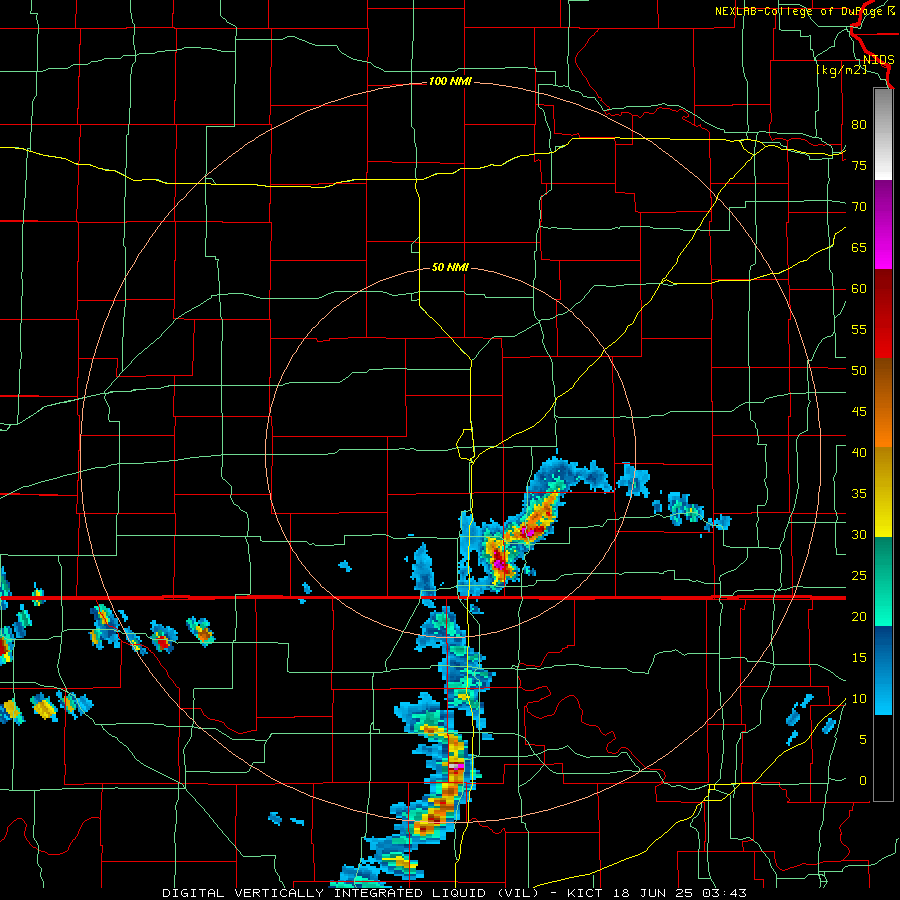Click the 40 value on the scale
This screenshot has height=900, width=900.
click(x=859, y=452)
